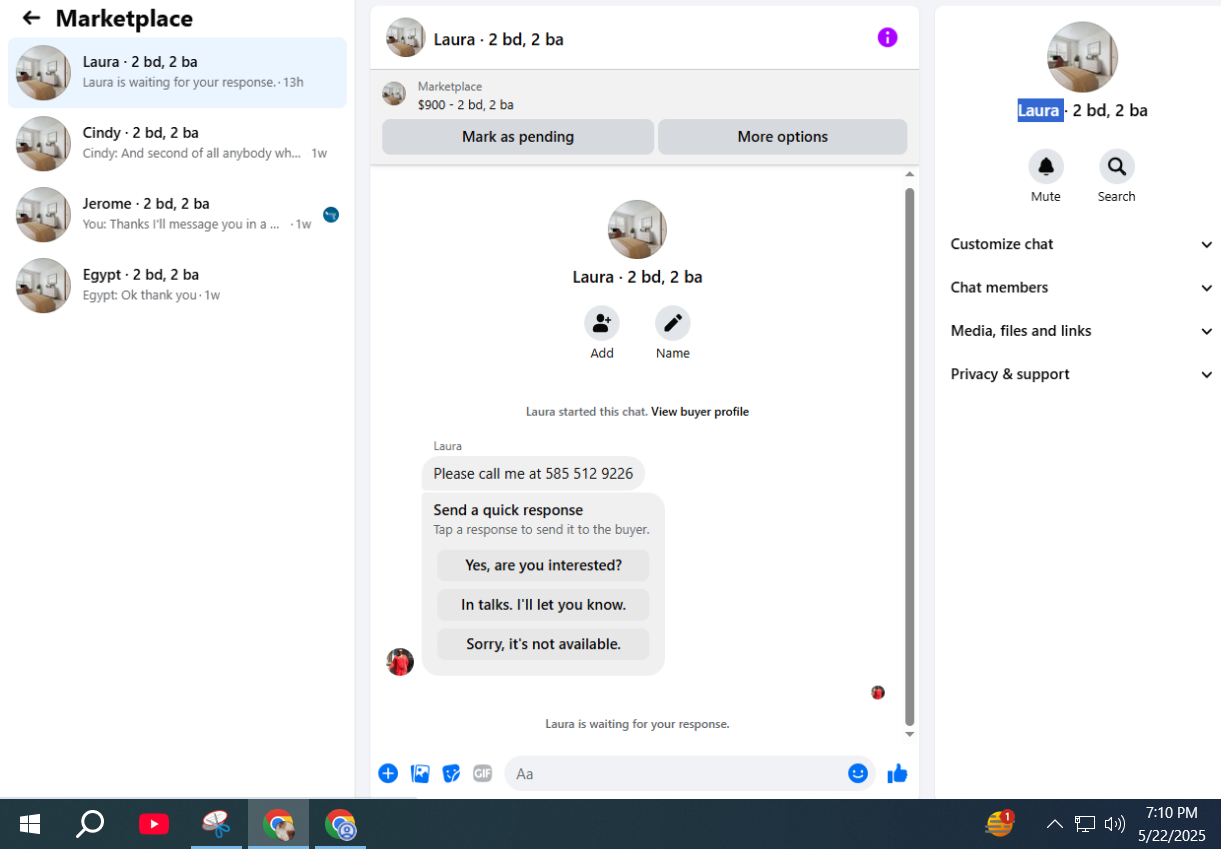The width and height of the screenshot is (1221, 849).
Task: Open more actions plus icon
Action: pos(388,773)
